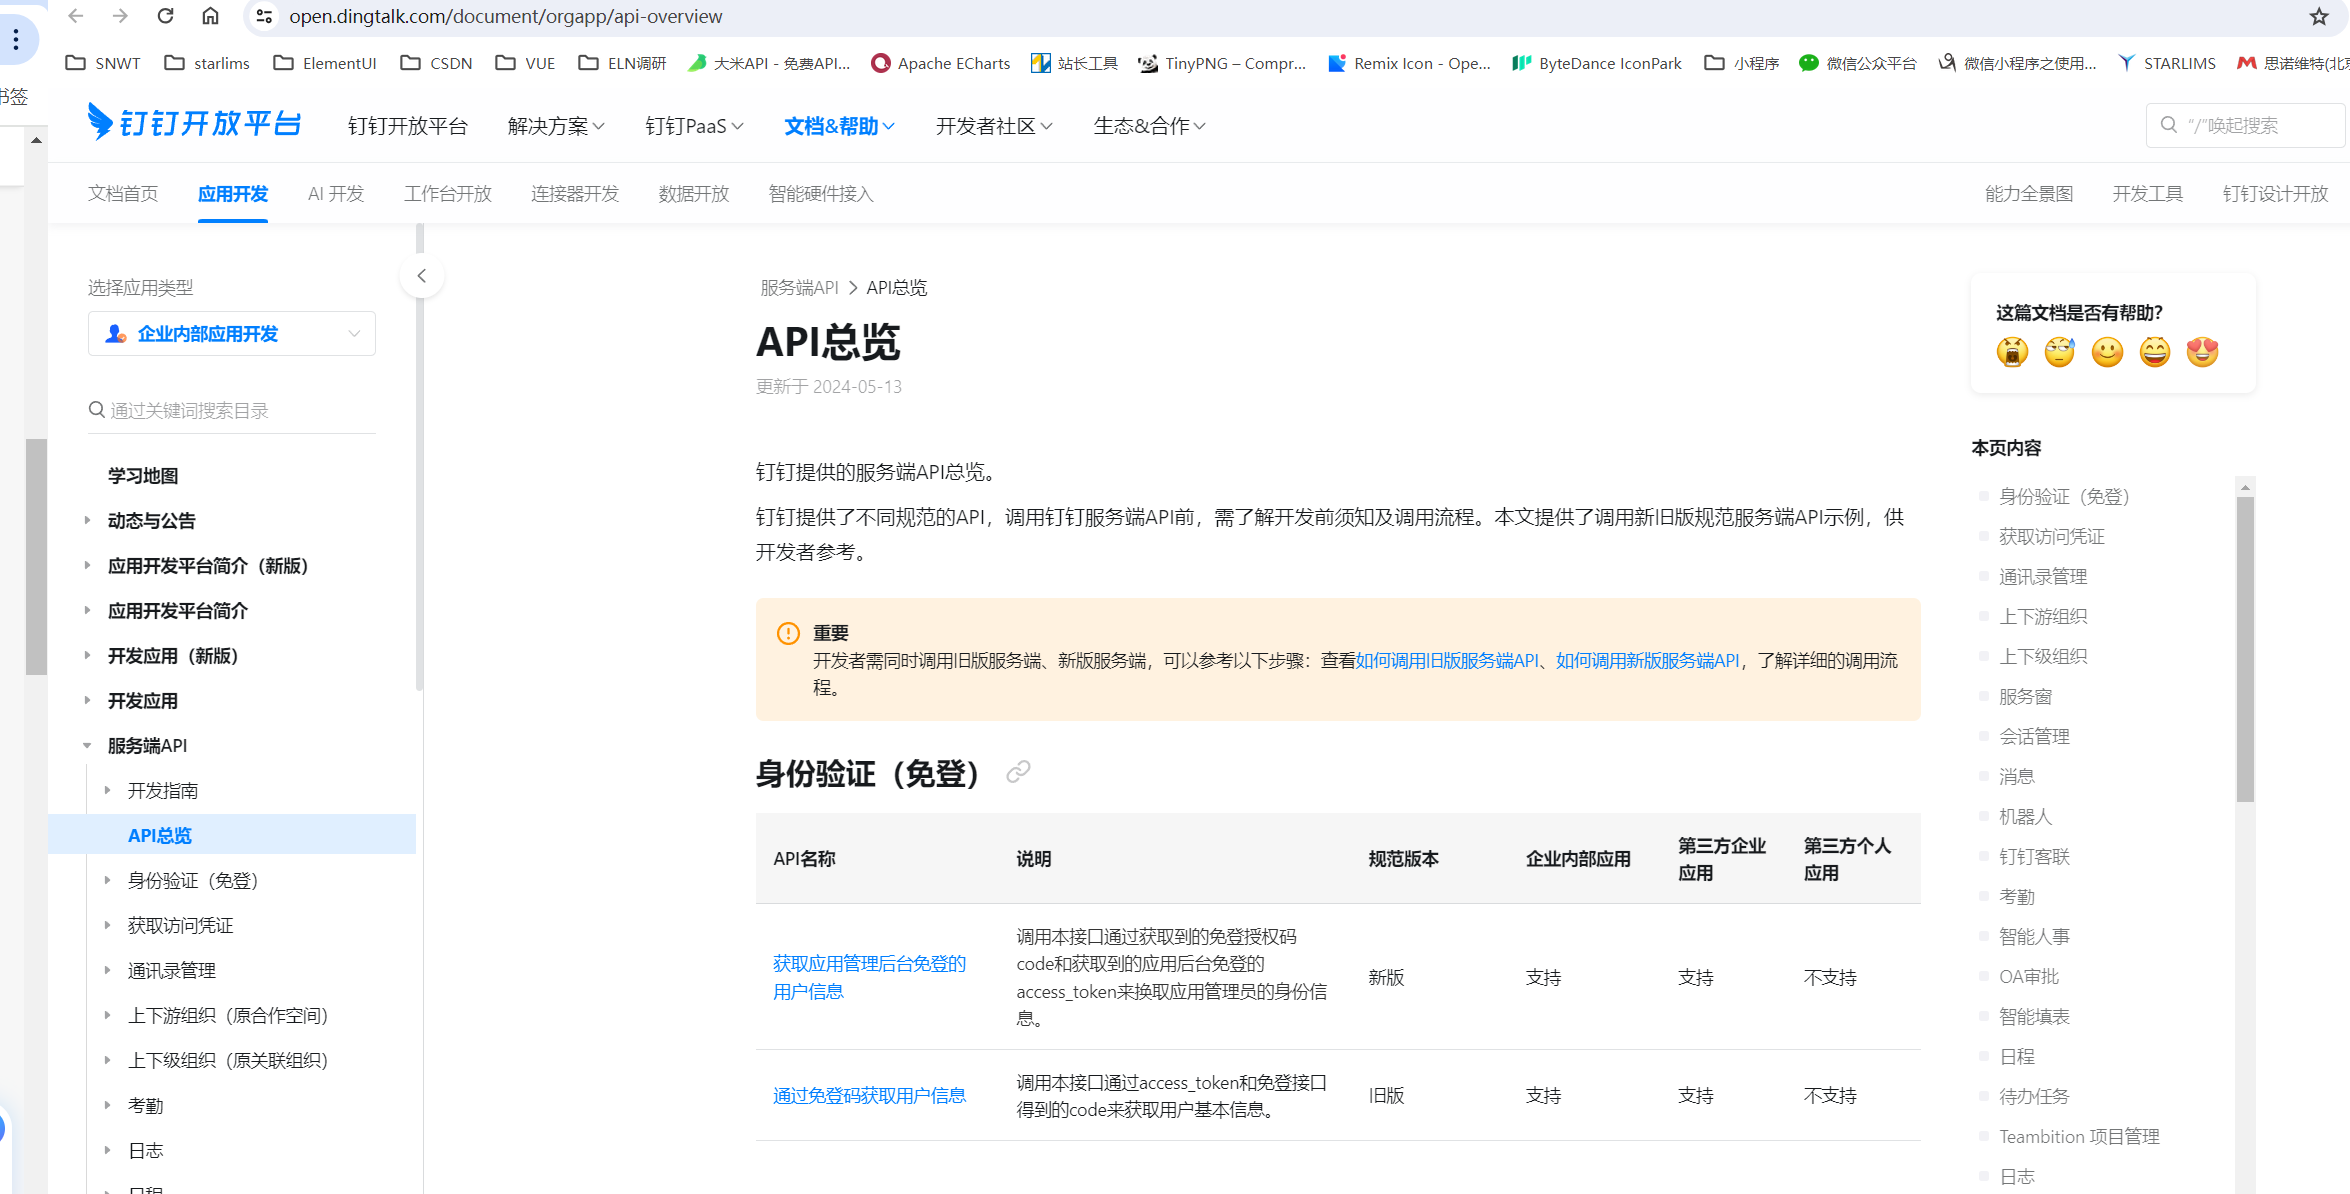Screen dimensions: 2350x1194
Task: Copy anchor link beside 身份验证（免登） heading
Action: (x=1018, y=772)
